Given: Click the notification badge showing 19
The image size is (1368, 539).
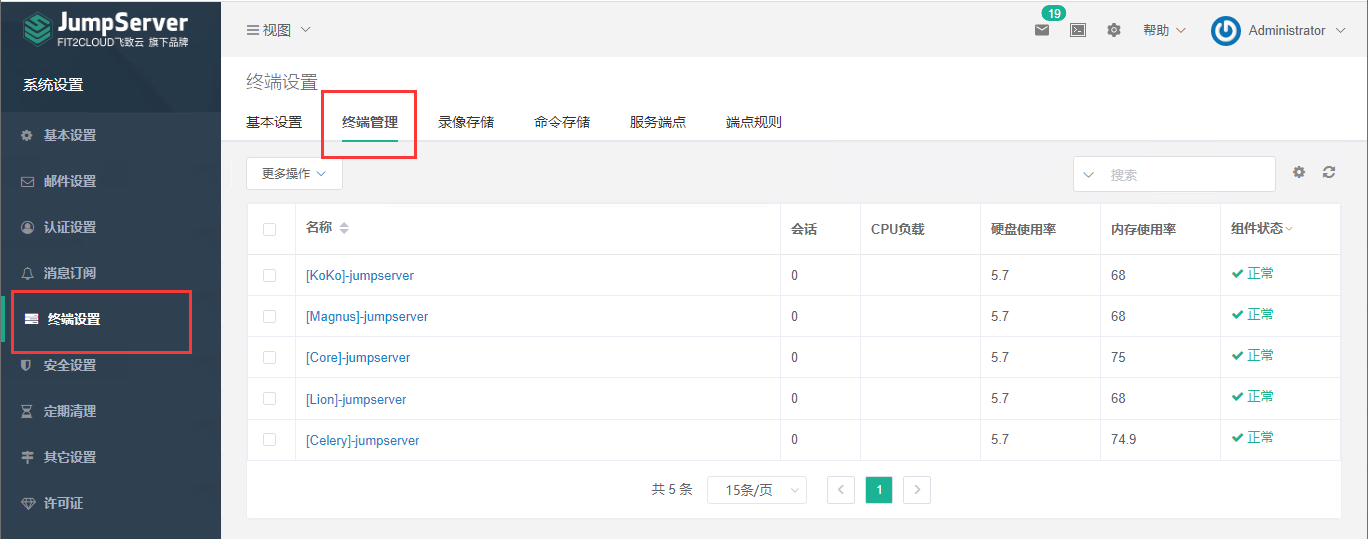Looking at the screenshot, I should click(x=1054, y=13).
